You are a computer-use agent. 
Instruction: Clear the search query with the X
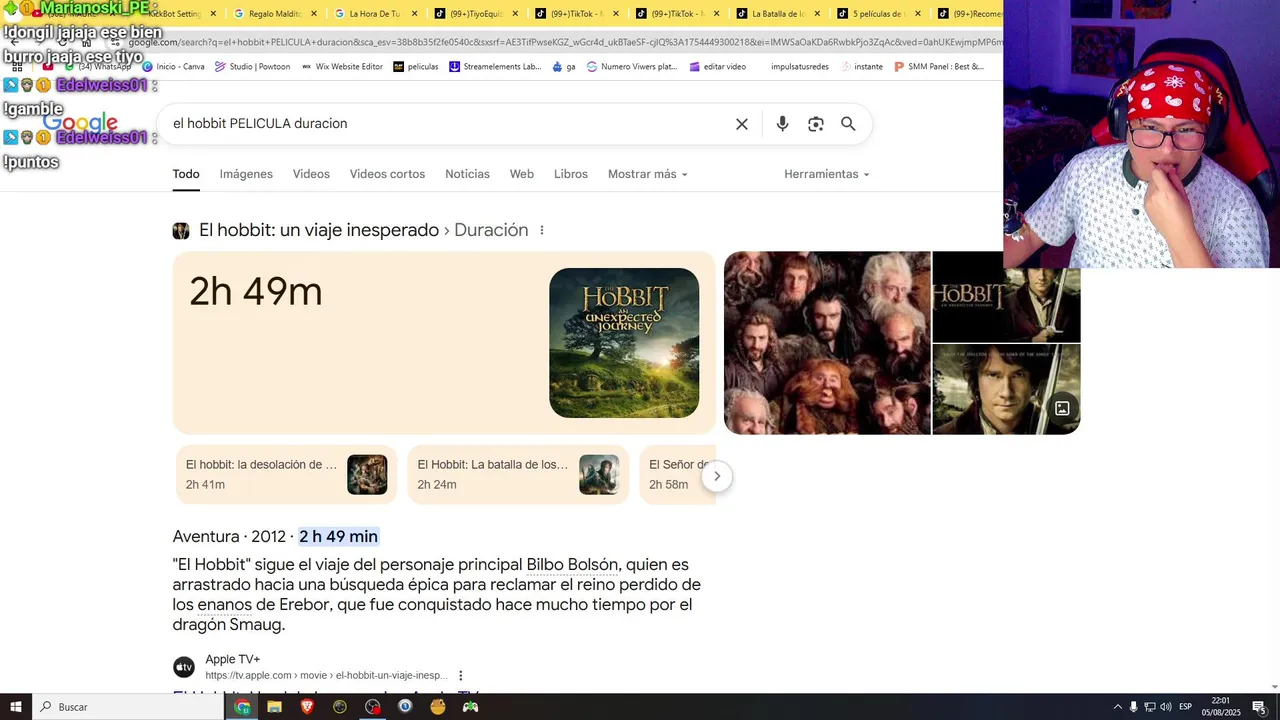742,124
